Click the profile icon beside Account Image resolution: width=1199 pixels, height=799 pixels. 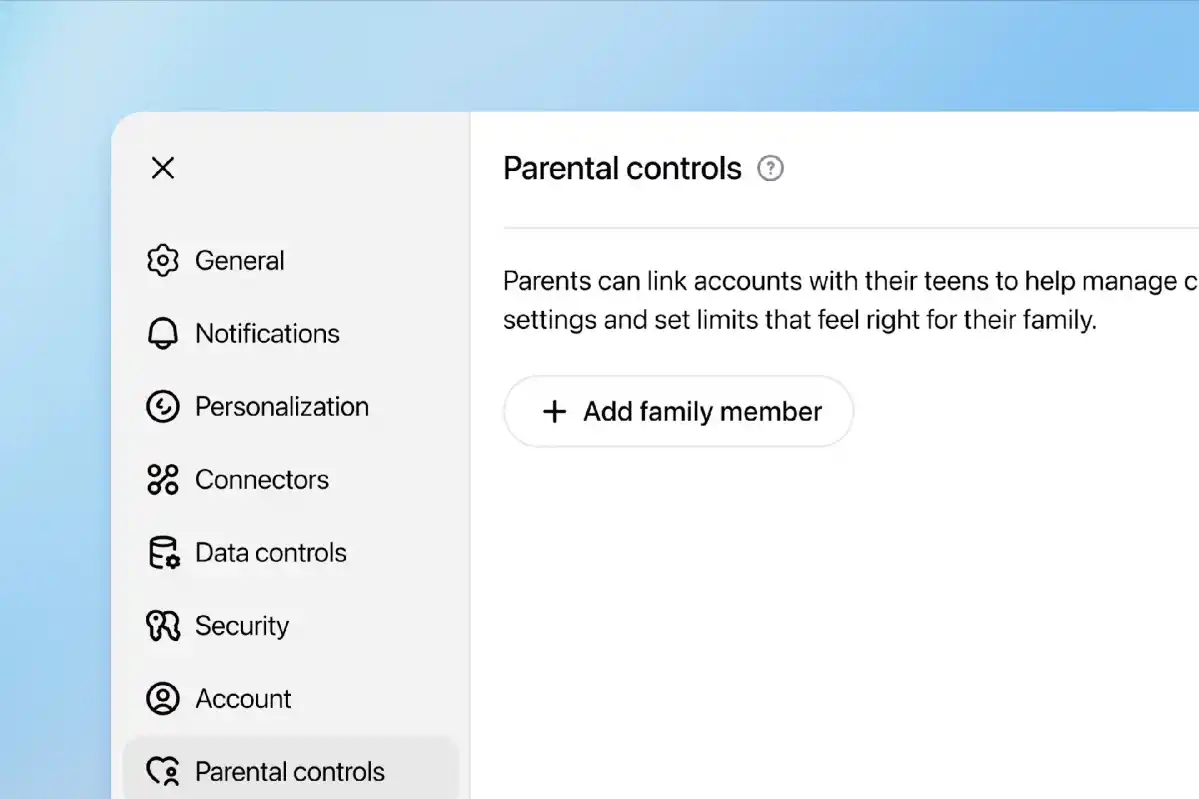pyautogui.click(x=162, y=698)
